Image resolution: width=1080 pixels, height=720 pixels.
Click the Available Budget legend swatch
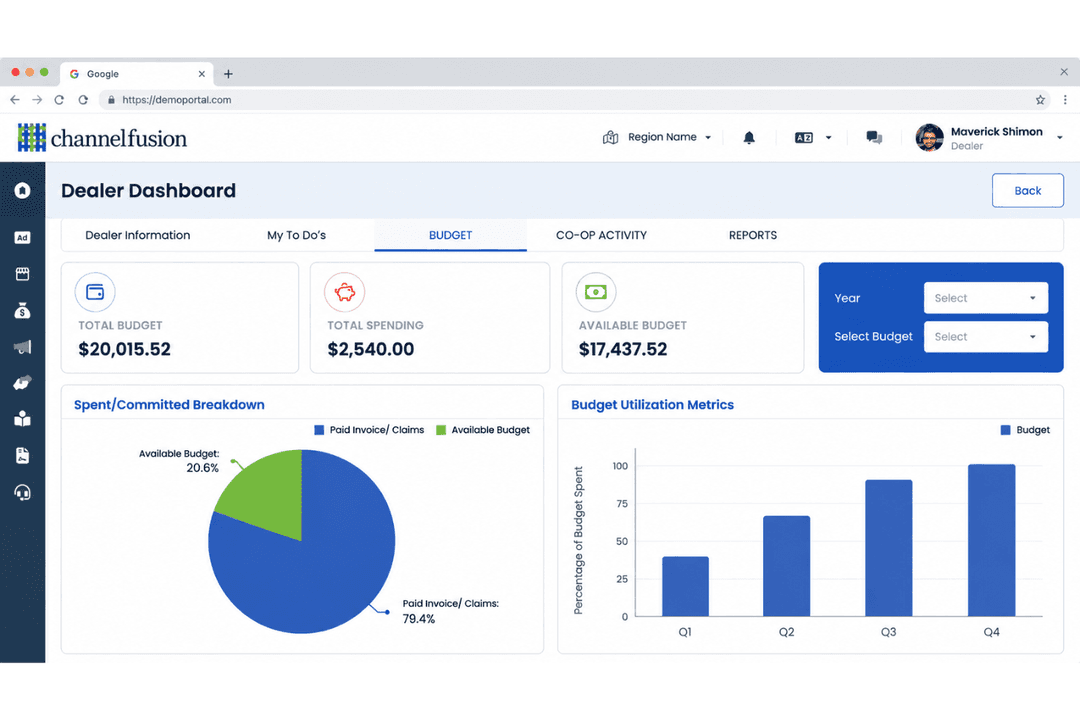(441, 430)
